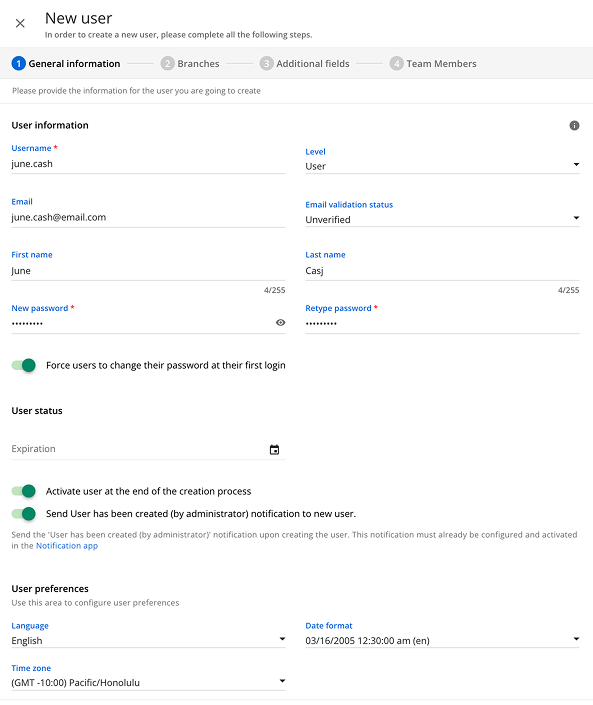Click the First name field

point(148,271)
